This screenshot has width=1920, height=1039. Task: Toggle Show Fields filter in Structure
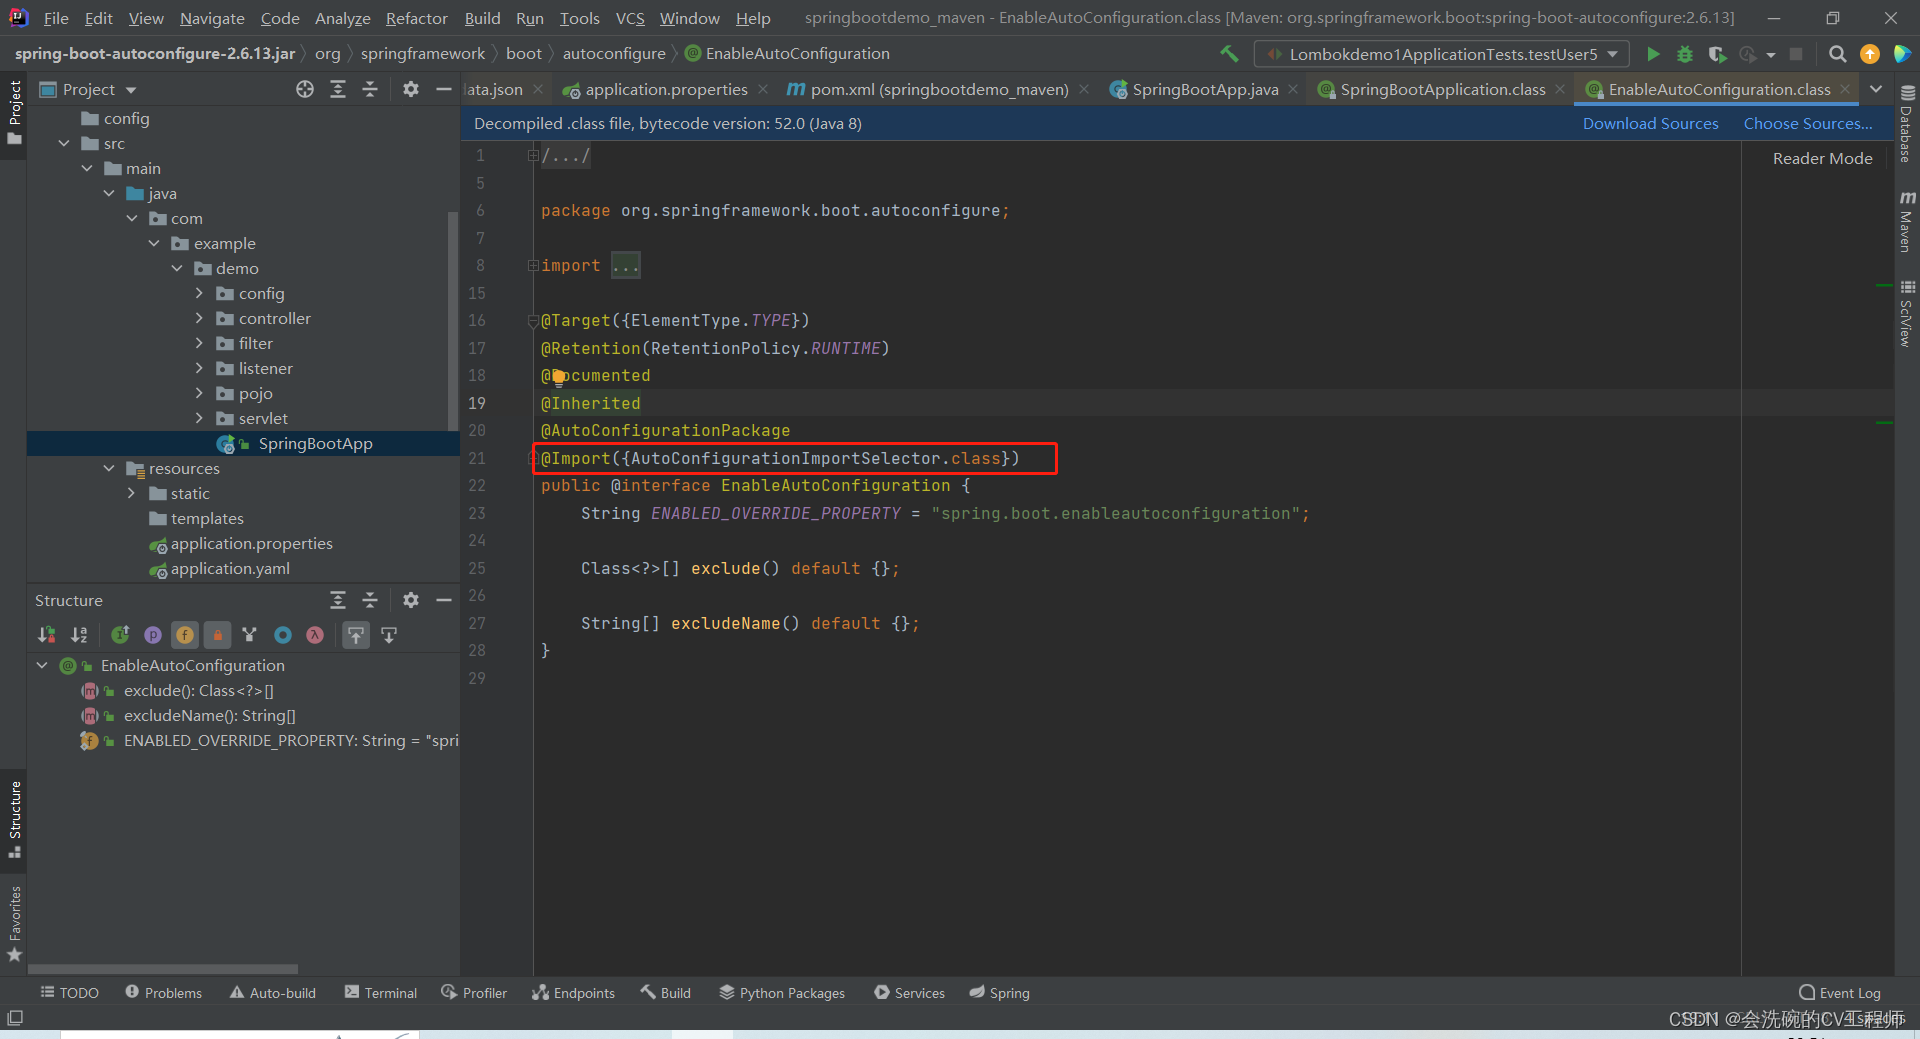tap(185, 635)
